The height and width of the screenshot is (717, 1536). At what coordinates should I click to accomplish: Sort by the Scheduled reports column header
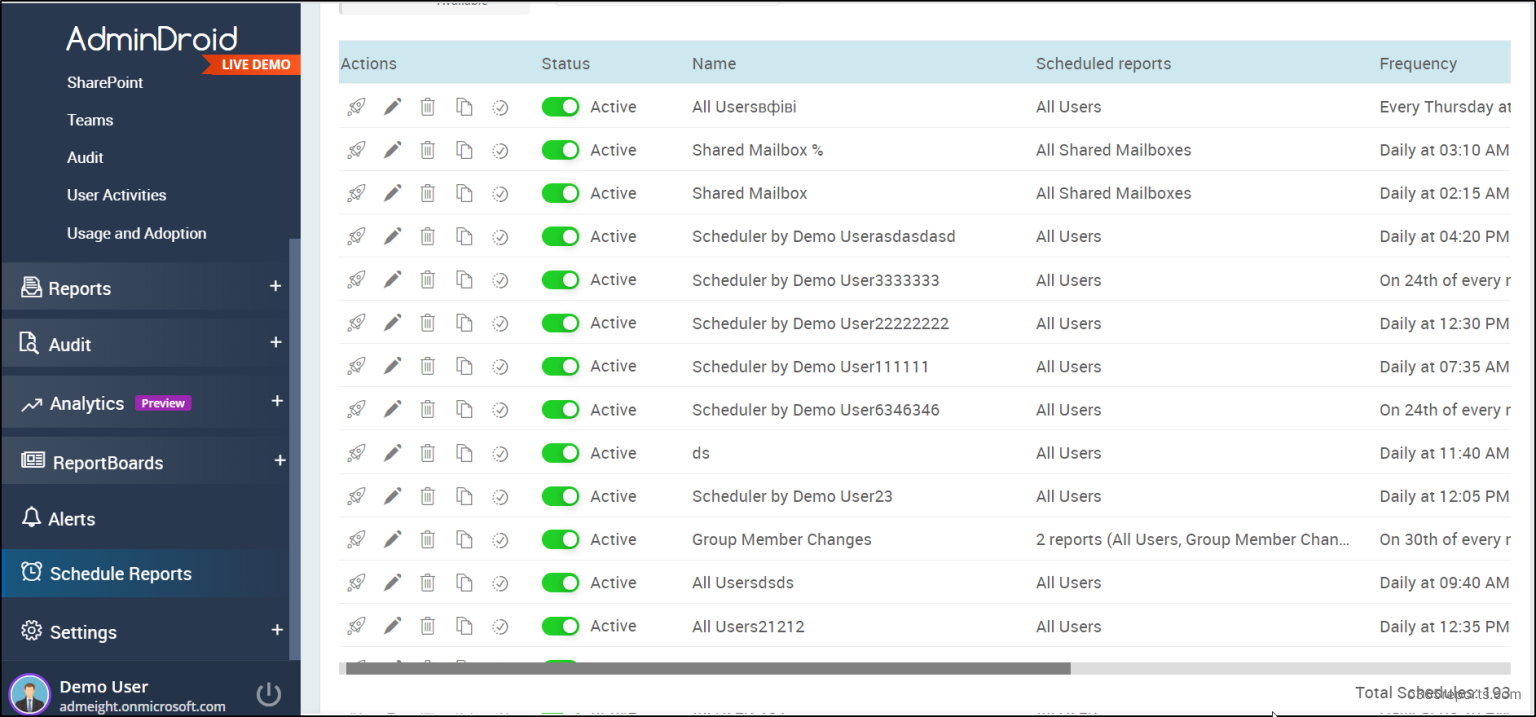click(1103, 63)
